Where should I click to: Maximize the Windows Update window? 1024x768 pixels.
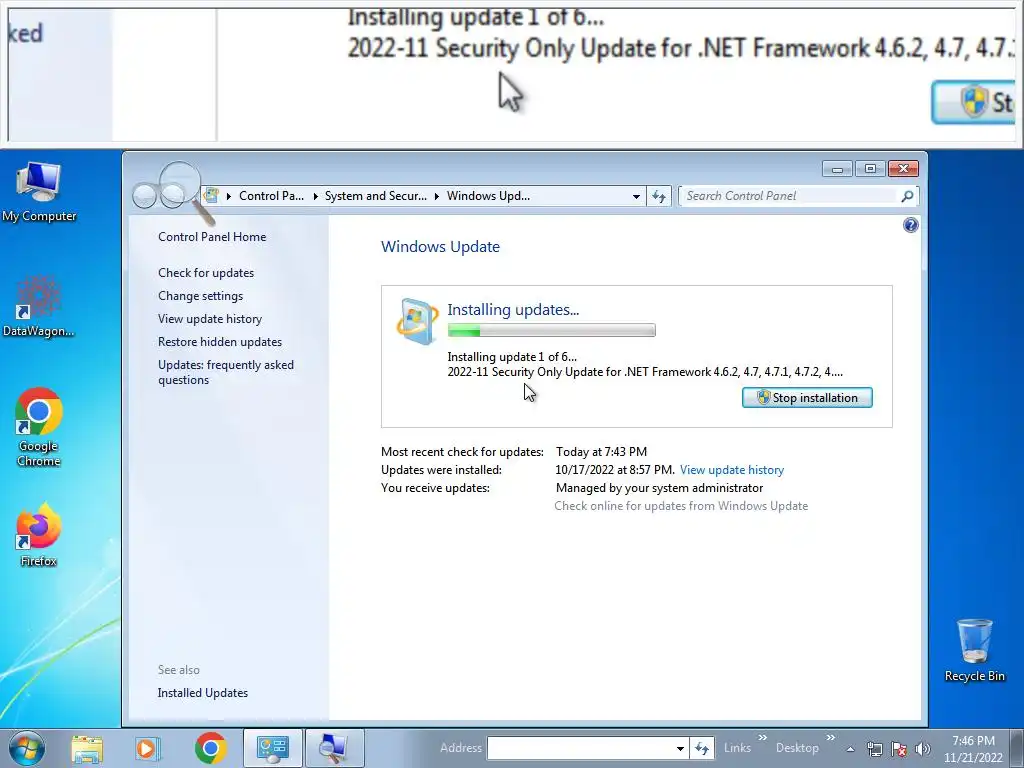(x=870, y=169)
